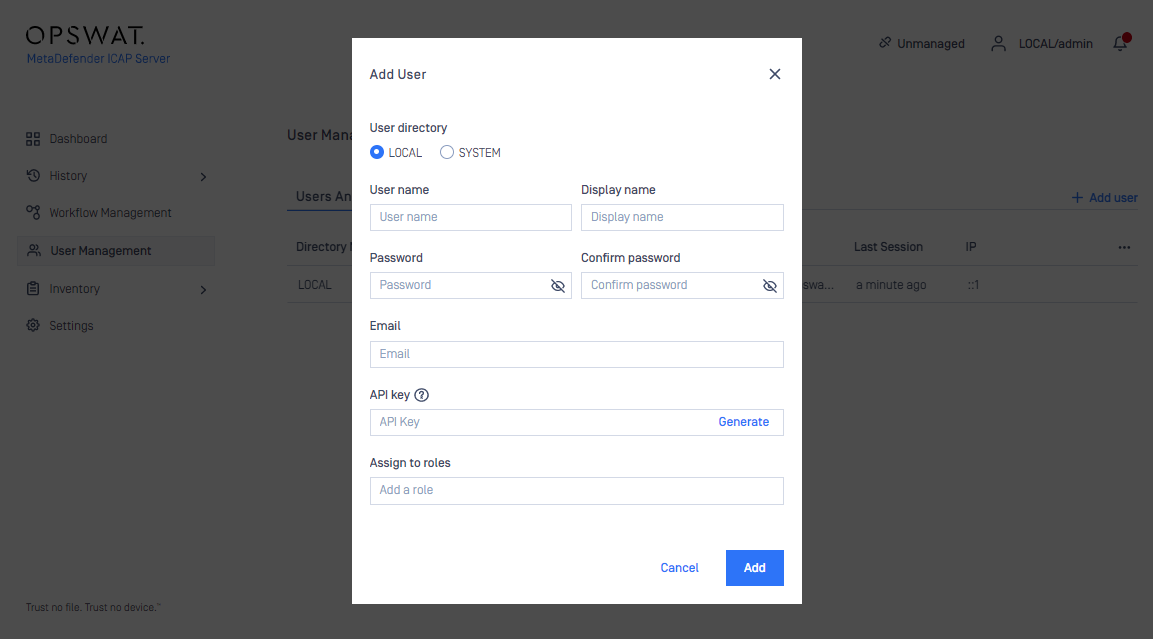Select the SYSTEM user directory radio button
This screenshot has height=639, width=1153.
tap(446, 152)
